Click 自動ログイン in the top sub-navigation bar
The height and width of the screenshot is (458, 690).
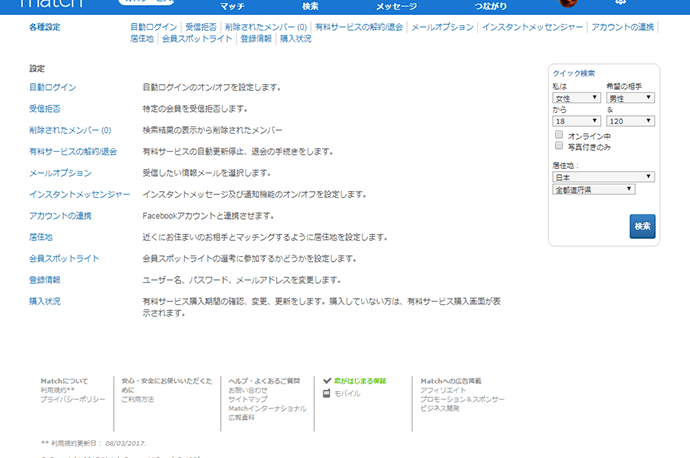point(154,27)
